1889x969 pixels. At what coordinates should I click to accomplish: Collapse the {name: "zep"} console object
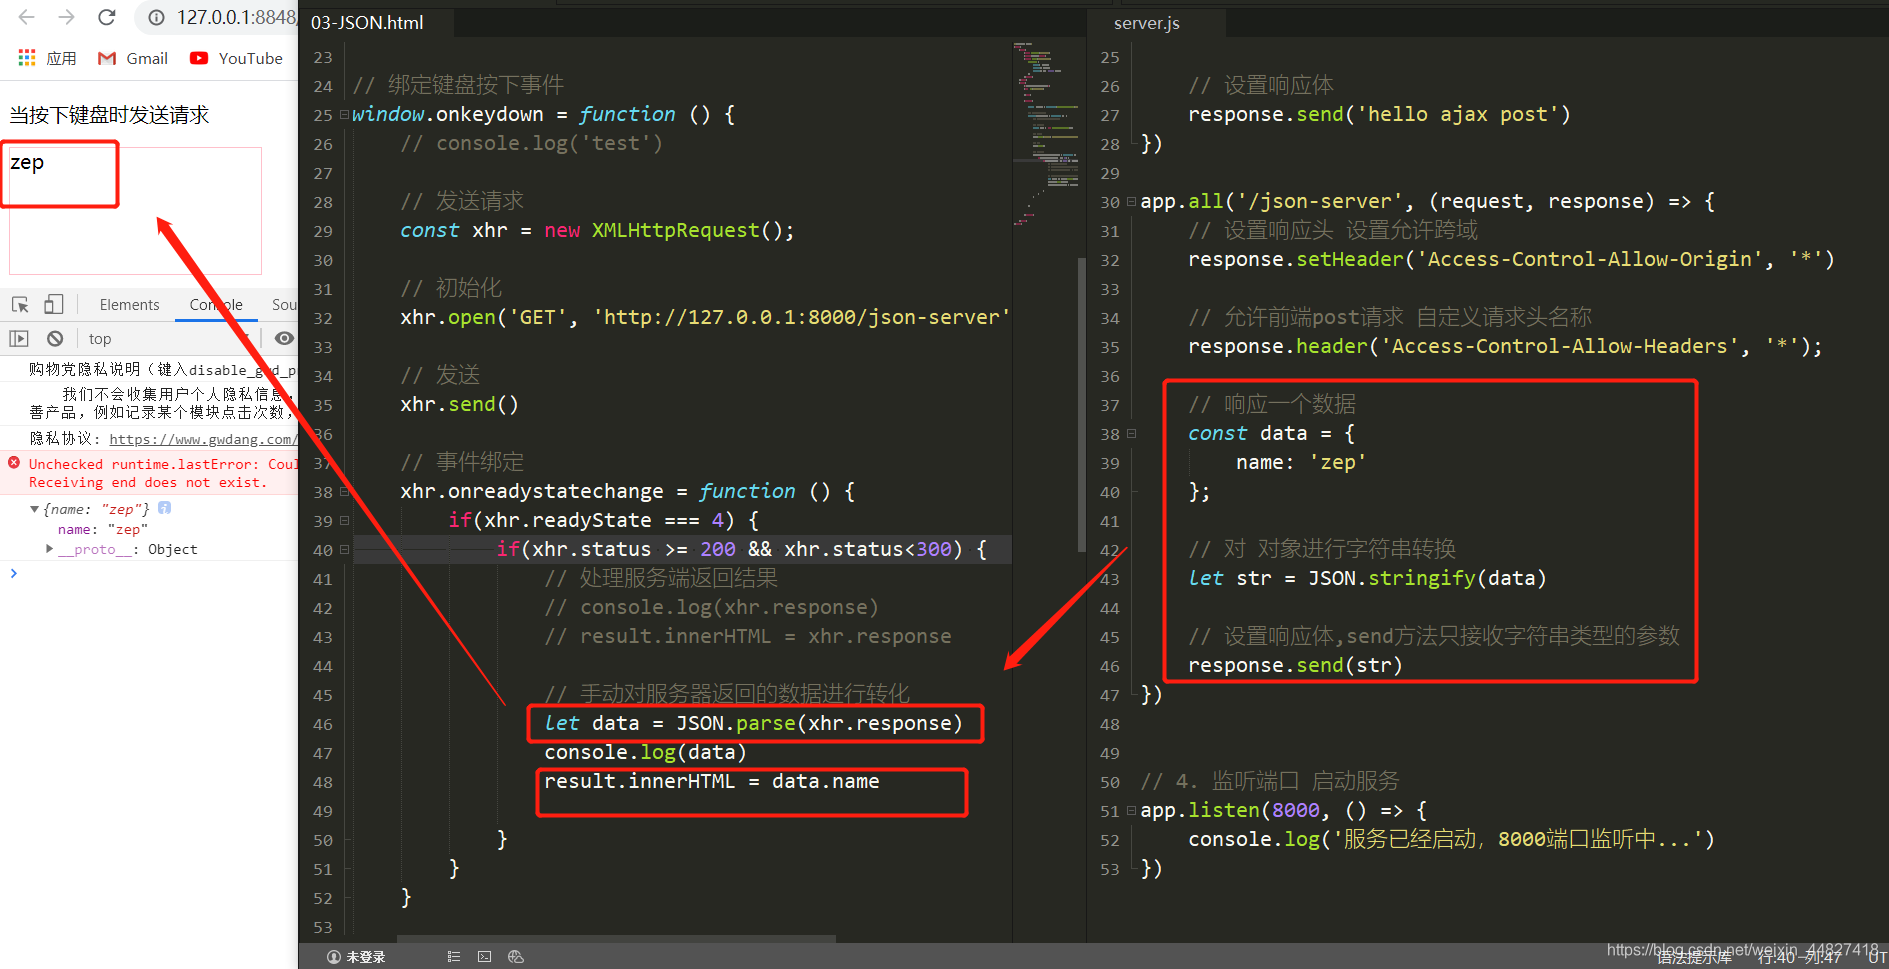(x=35, y=509)
